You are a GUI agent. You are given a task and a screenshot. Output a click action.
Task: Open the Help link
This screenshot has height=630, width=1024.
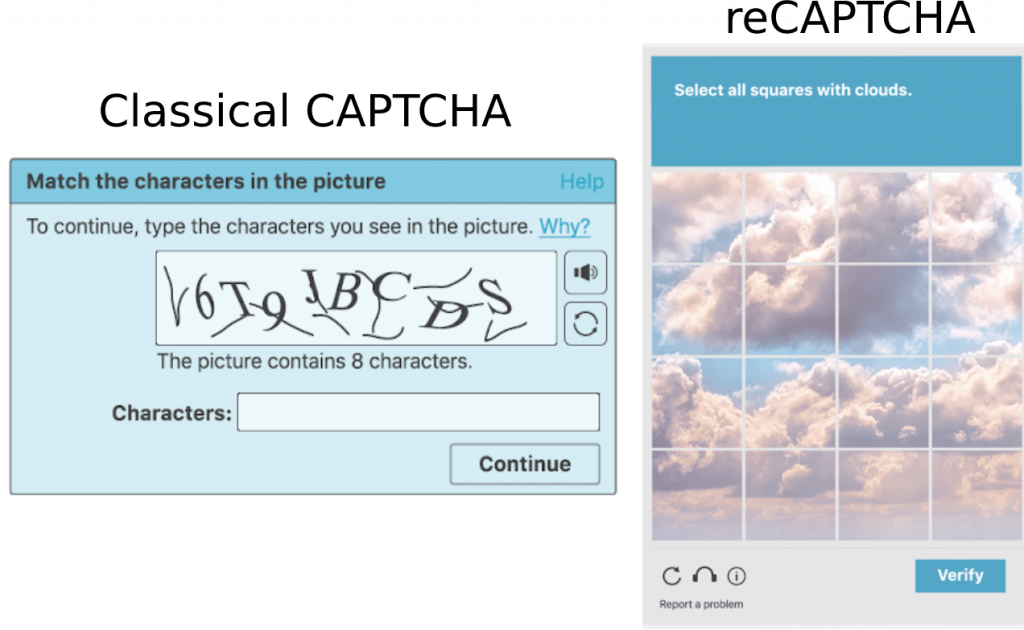(581, 182)
